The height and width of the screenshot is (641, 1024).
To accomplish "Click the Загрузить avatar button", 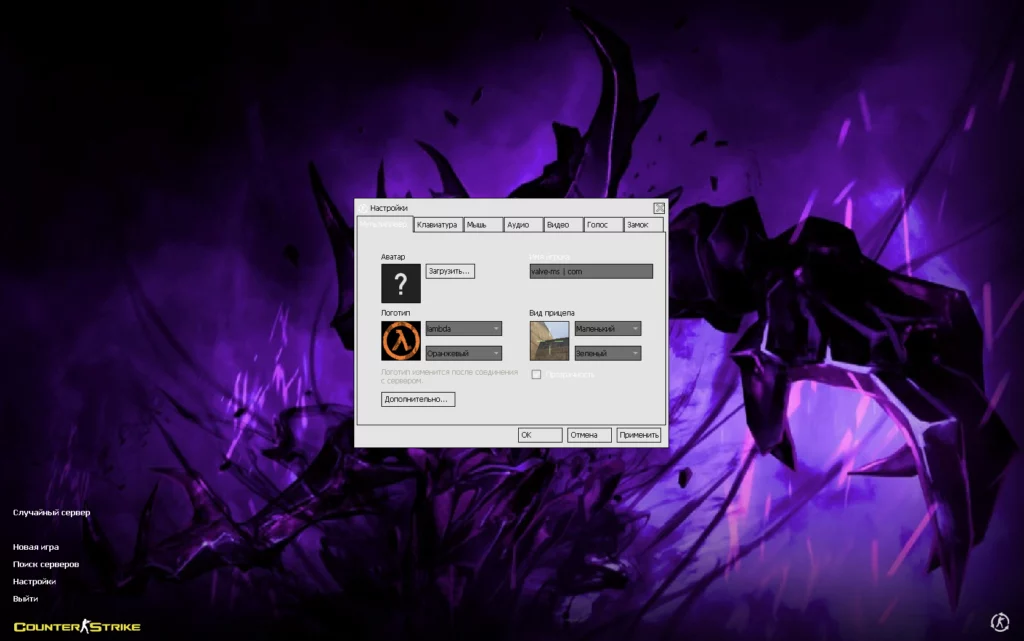I will (x=448, y=270).
